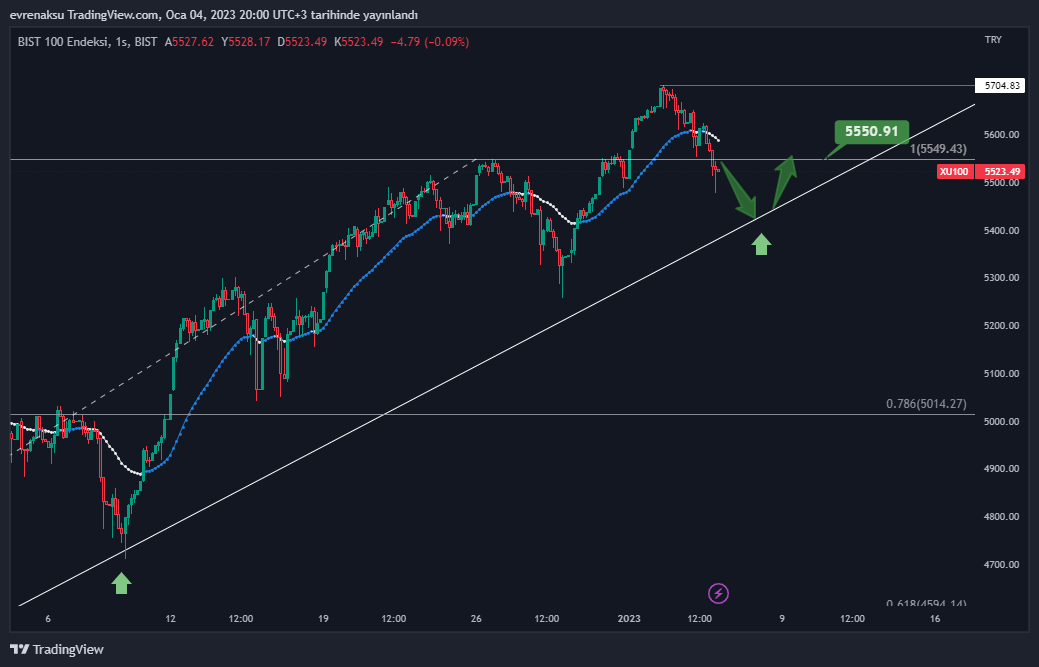This screenshot has width=1039, height=667.
Task: Click the open value A5527.62
Action: tap(190, 42)
